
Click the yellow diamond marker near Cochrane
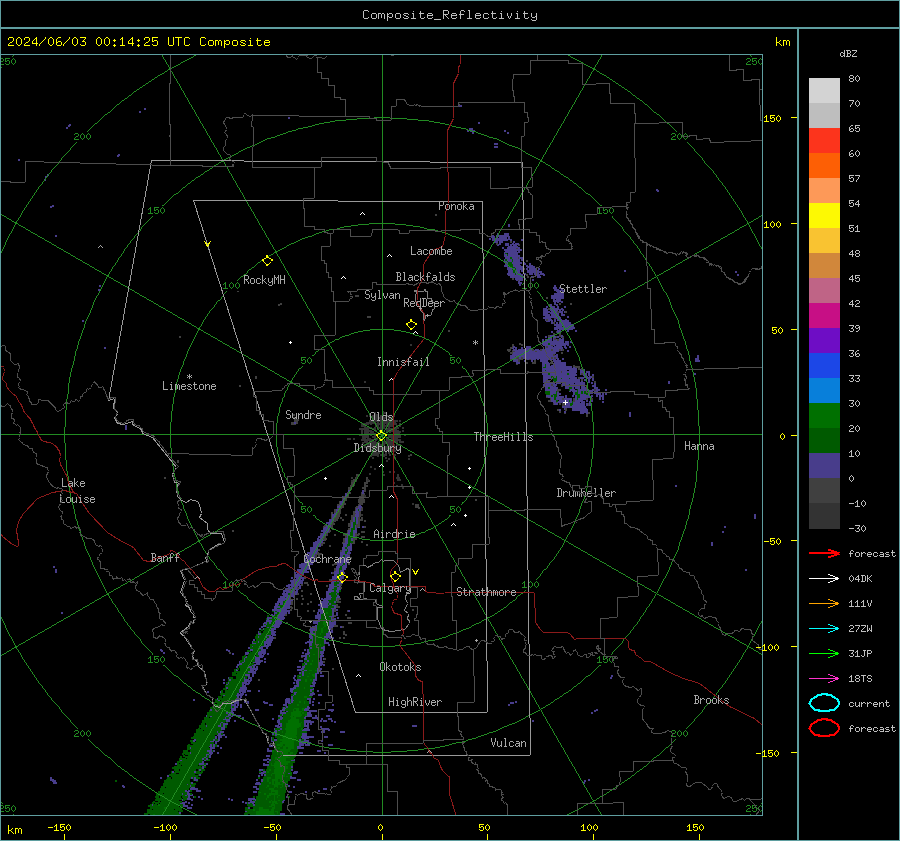point(342,577)
